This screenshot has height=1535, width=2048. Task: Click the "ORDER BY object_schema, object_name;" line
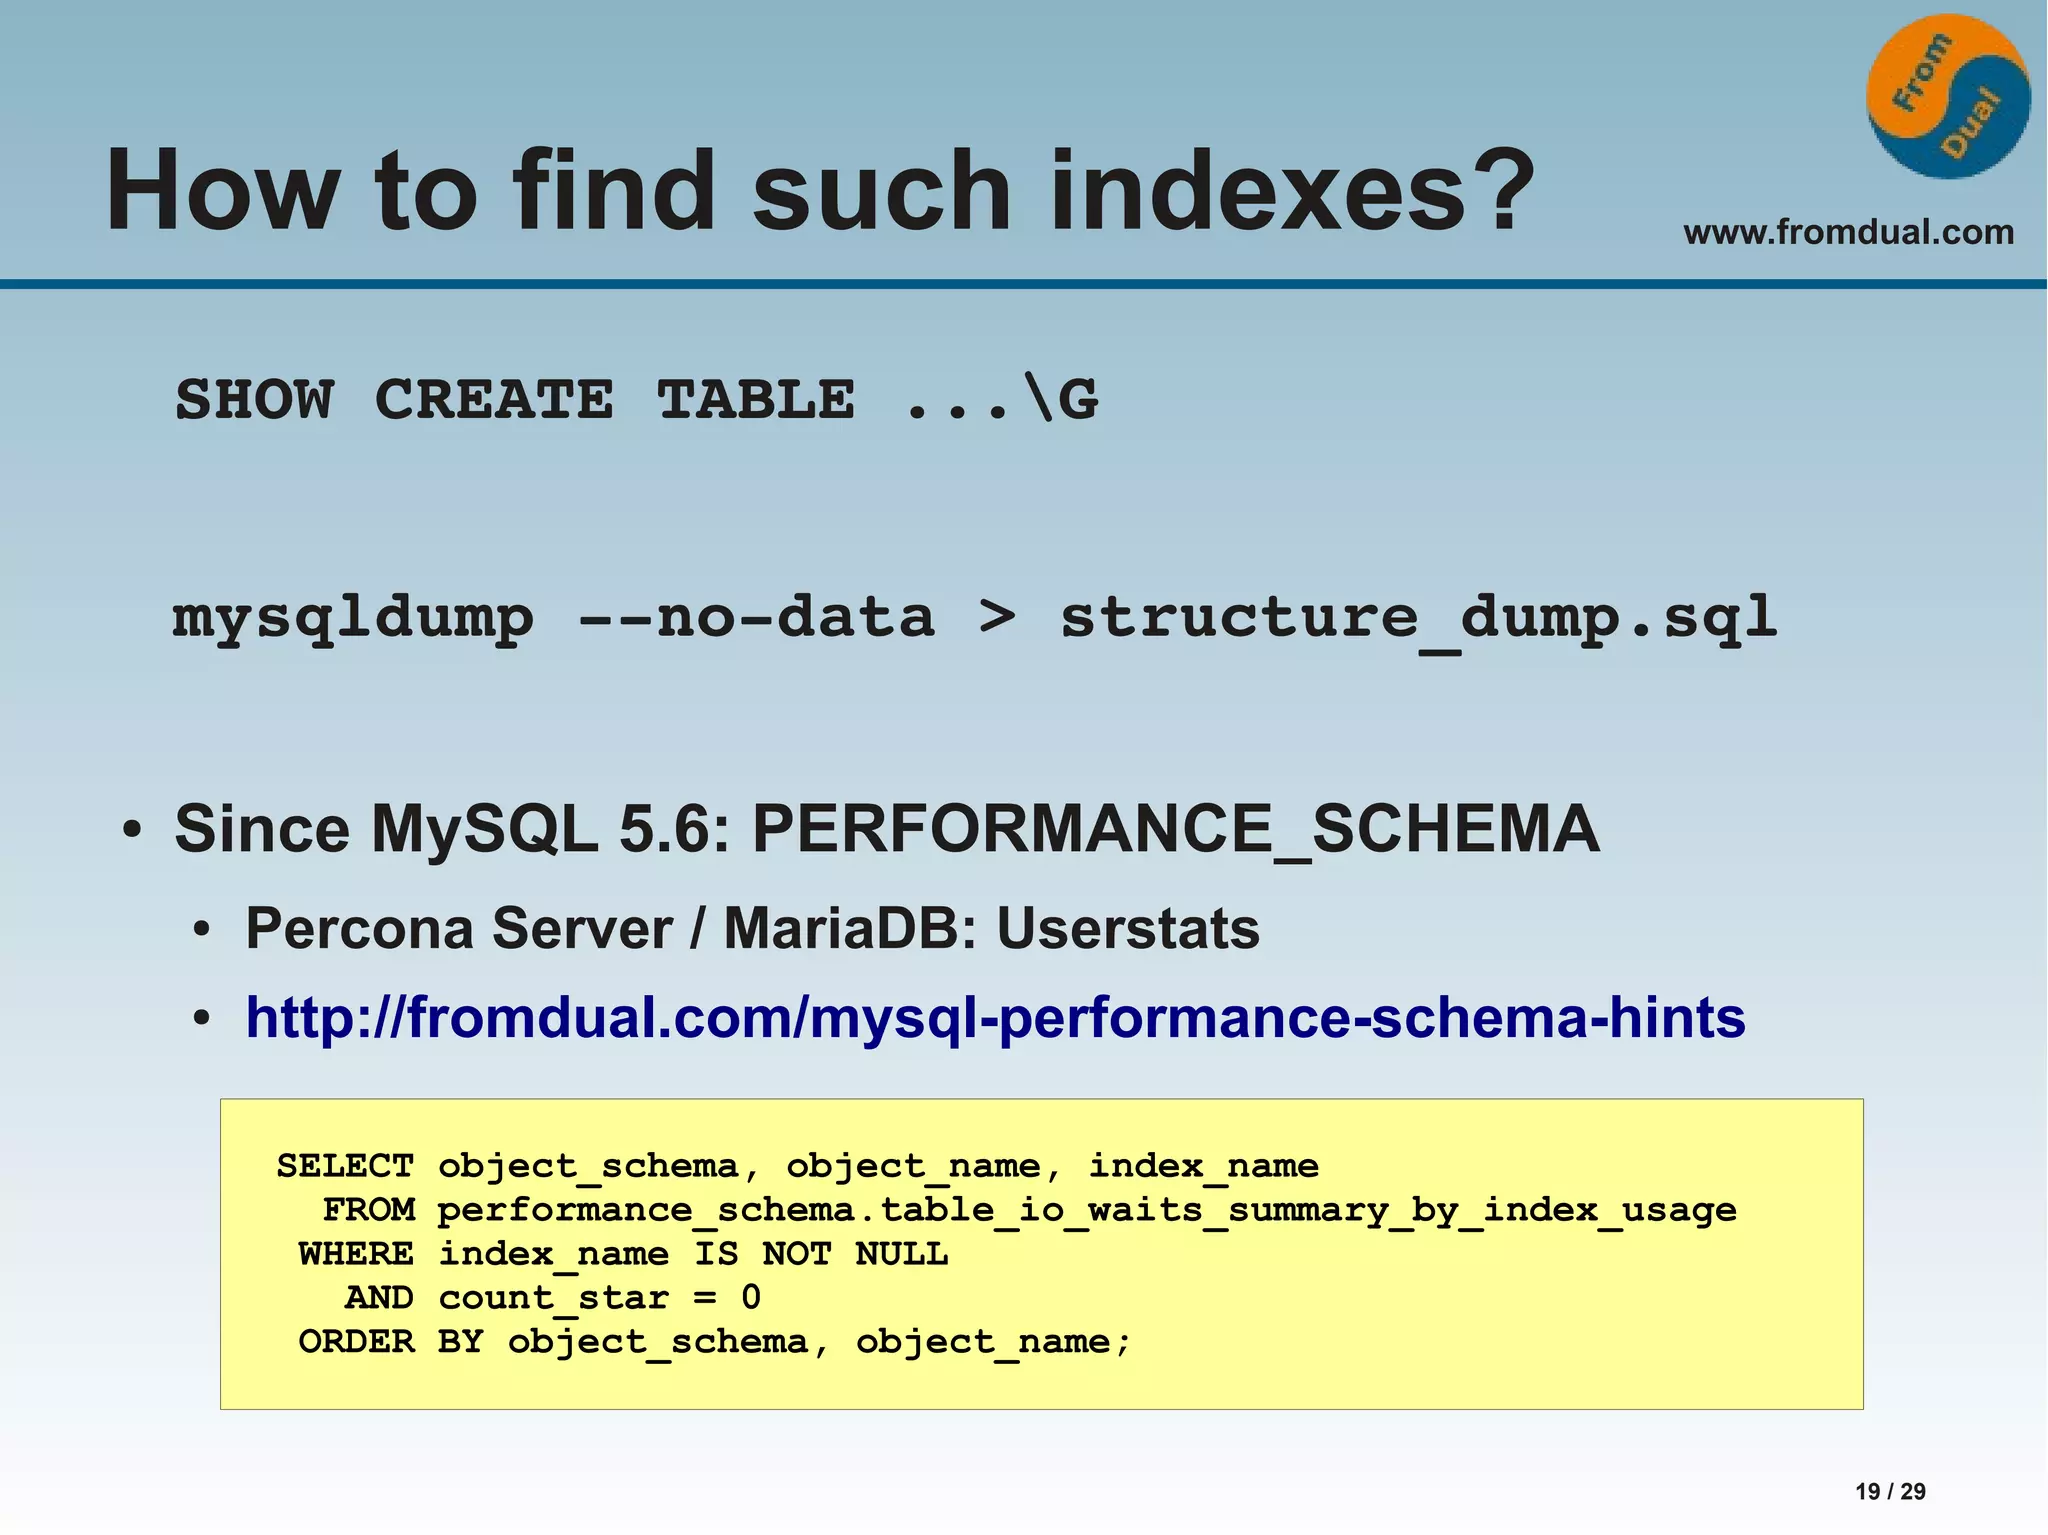[x=715, y=1343]
